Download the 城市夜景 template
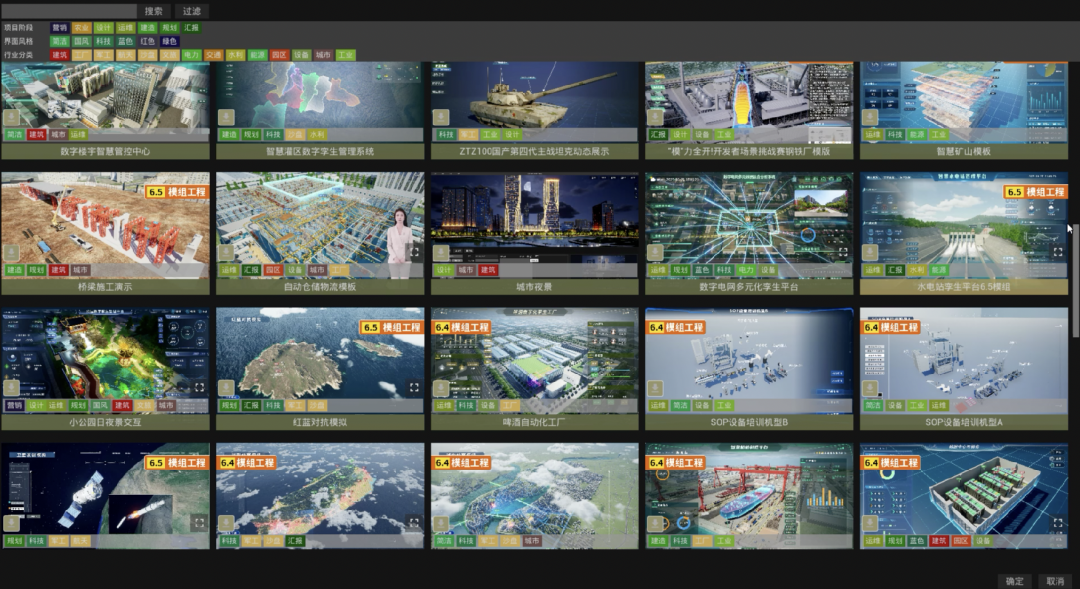 [441, 253]
